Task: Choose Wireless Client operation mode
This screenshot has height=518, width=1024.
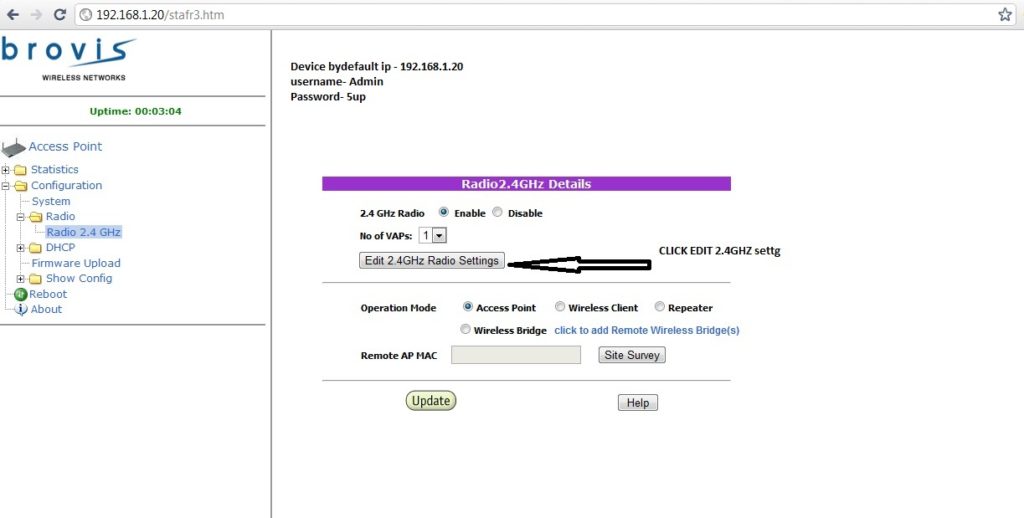Action: pyautogui.click(x=560, y=308)
